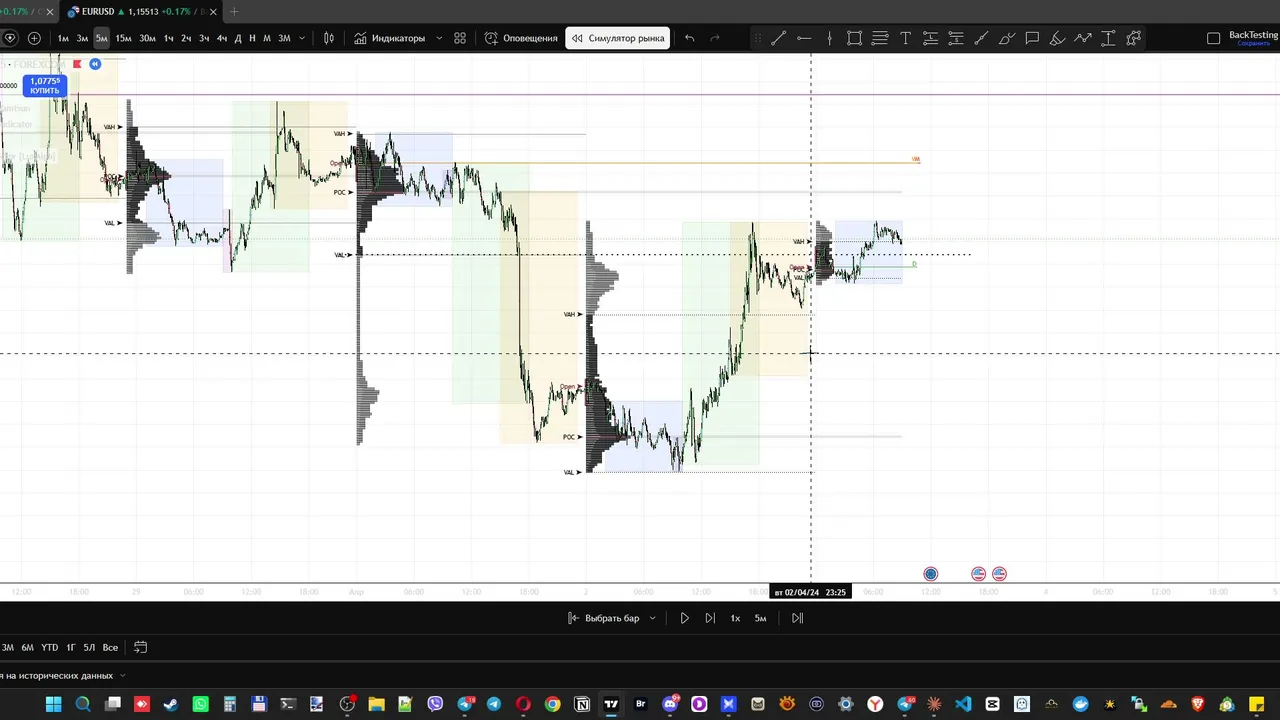Open the Индикаторы dialog
Viewport: 1280px width, 720px height.
click(x=389, y=38)
